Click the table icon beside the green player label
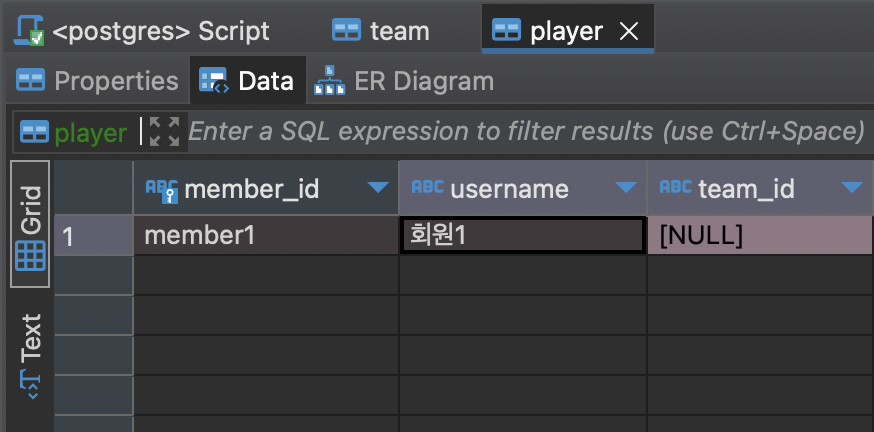 (x=35, y=132)
